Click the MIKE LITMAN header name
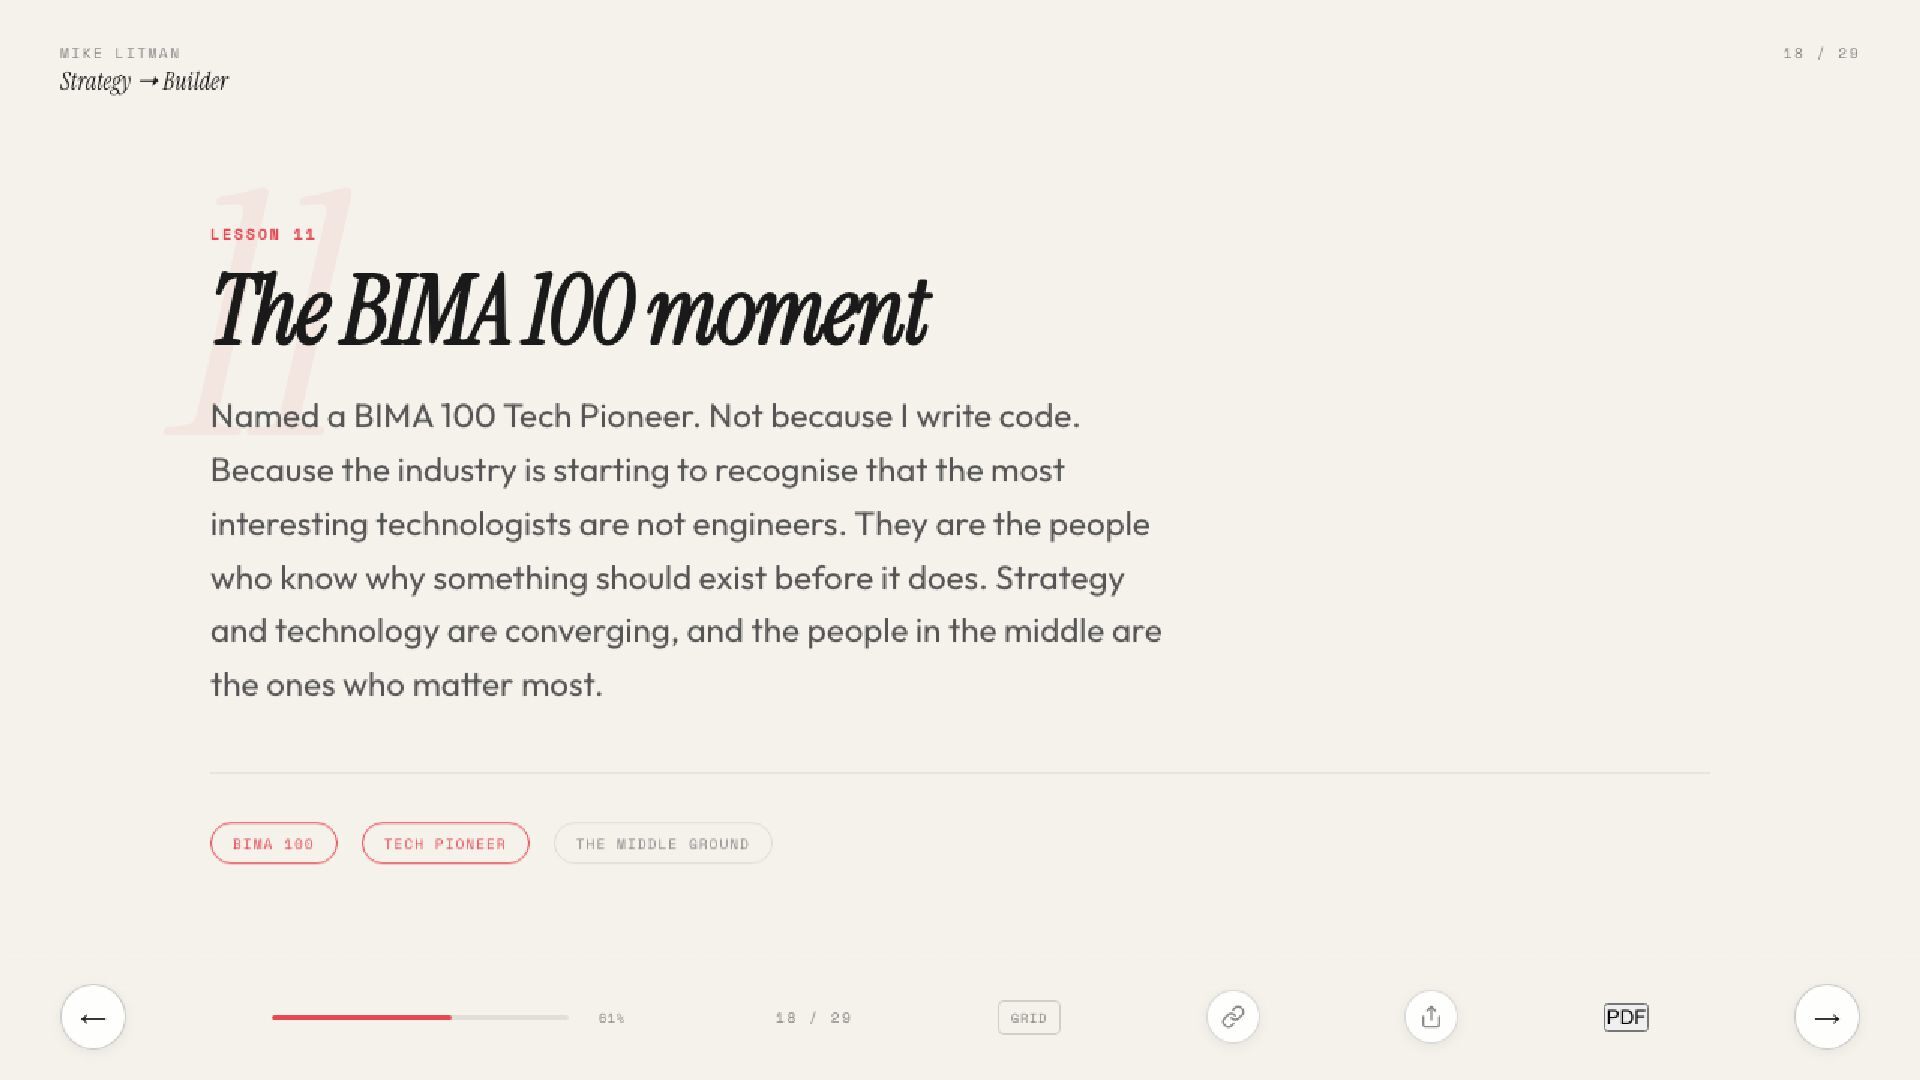1920x1080 pixels. point(120,53)
